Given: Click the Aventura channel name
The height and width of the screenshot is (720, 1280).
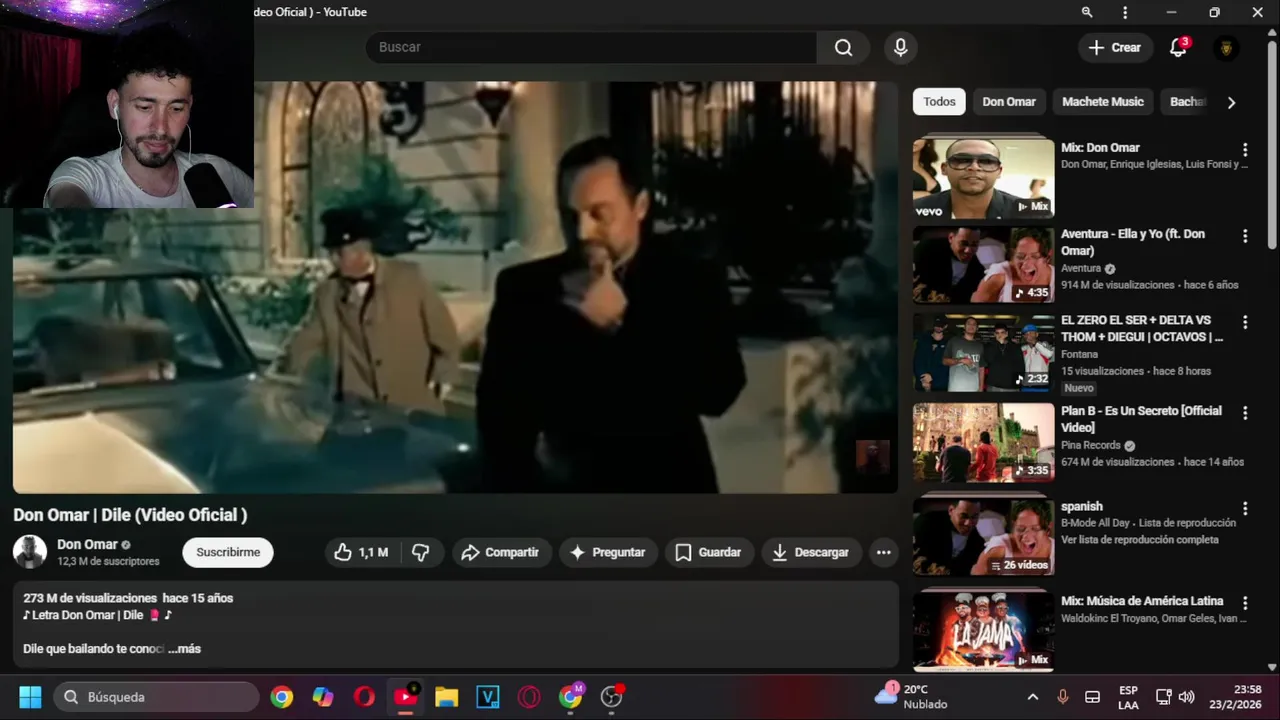Looking at the screenshot, I should tap(1080, 268).
